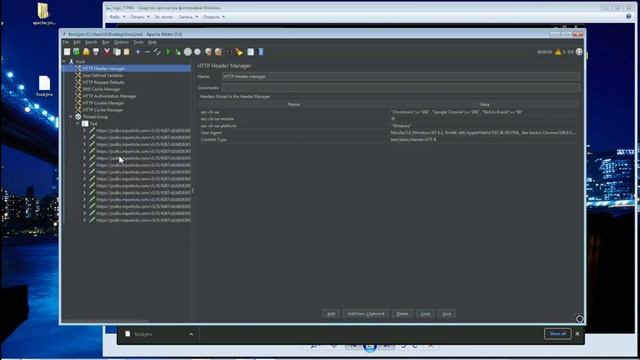The width and height of the screenshot is (640, 360).
Task: Open the Templates toolbar icon
Action: [76, 52]
